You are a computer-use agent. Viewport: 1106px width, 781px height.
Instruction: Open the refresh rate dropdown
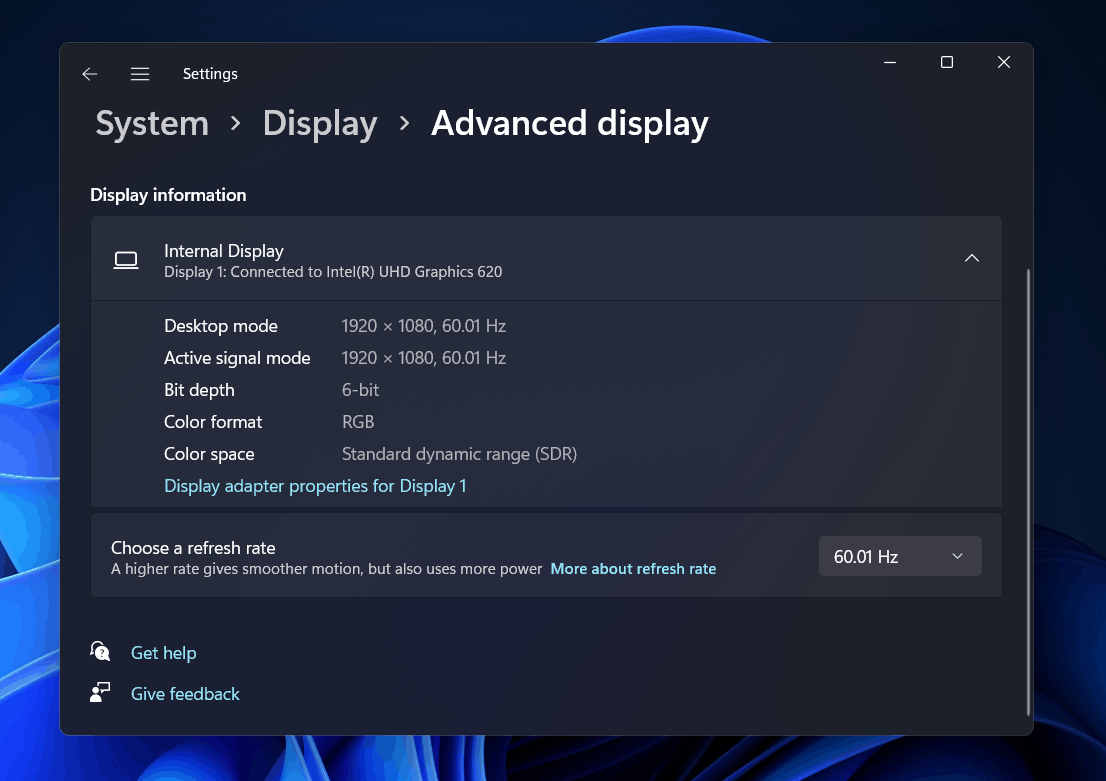pos(899,556)
